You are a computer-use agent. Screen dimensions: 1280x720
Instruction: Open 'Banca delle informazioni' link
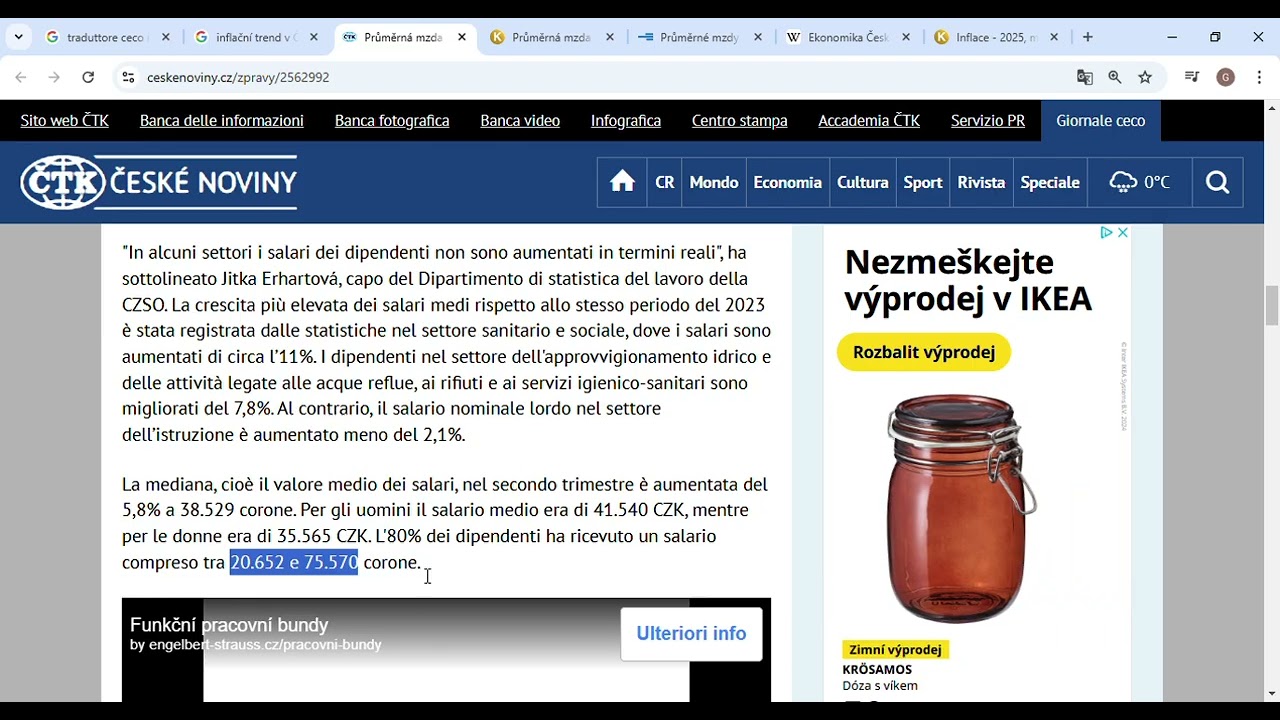[x=222, y=120]
